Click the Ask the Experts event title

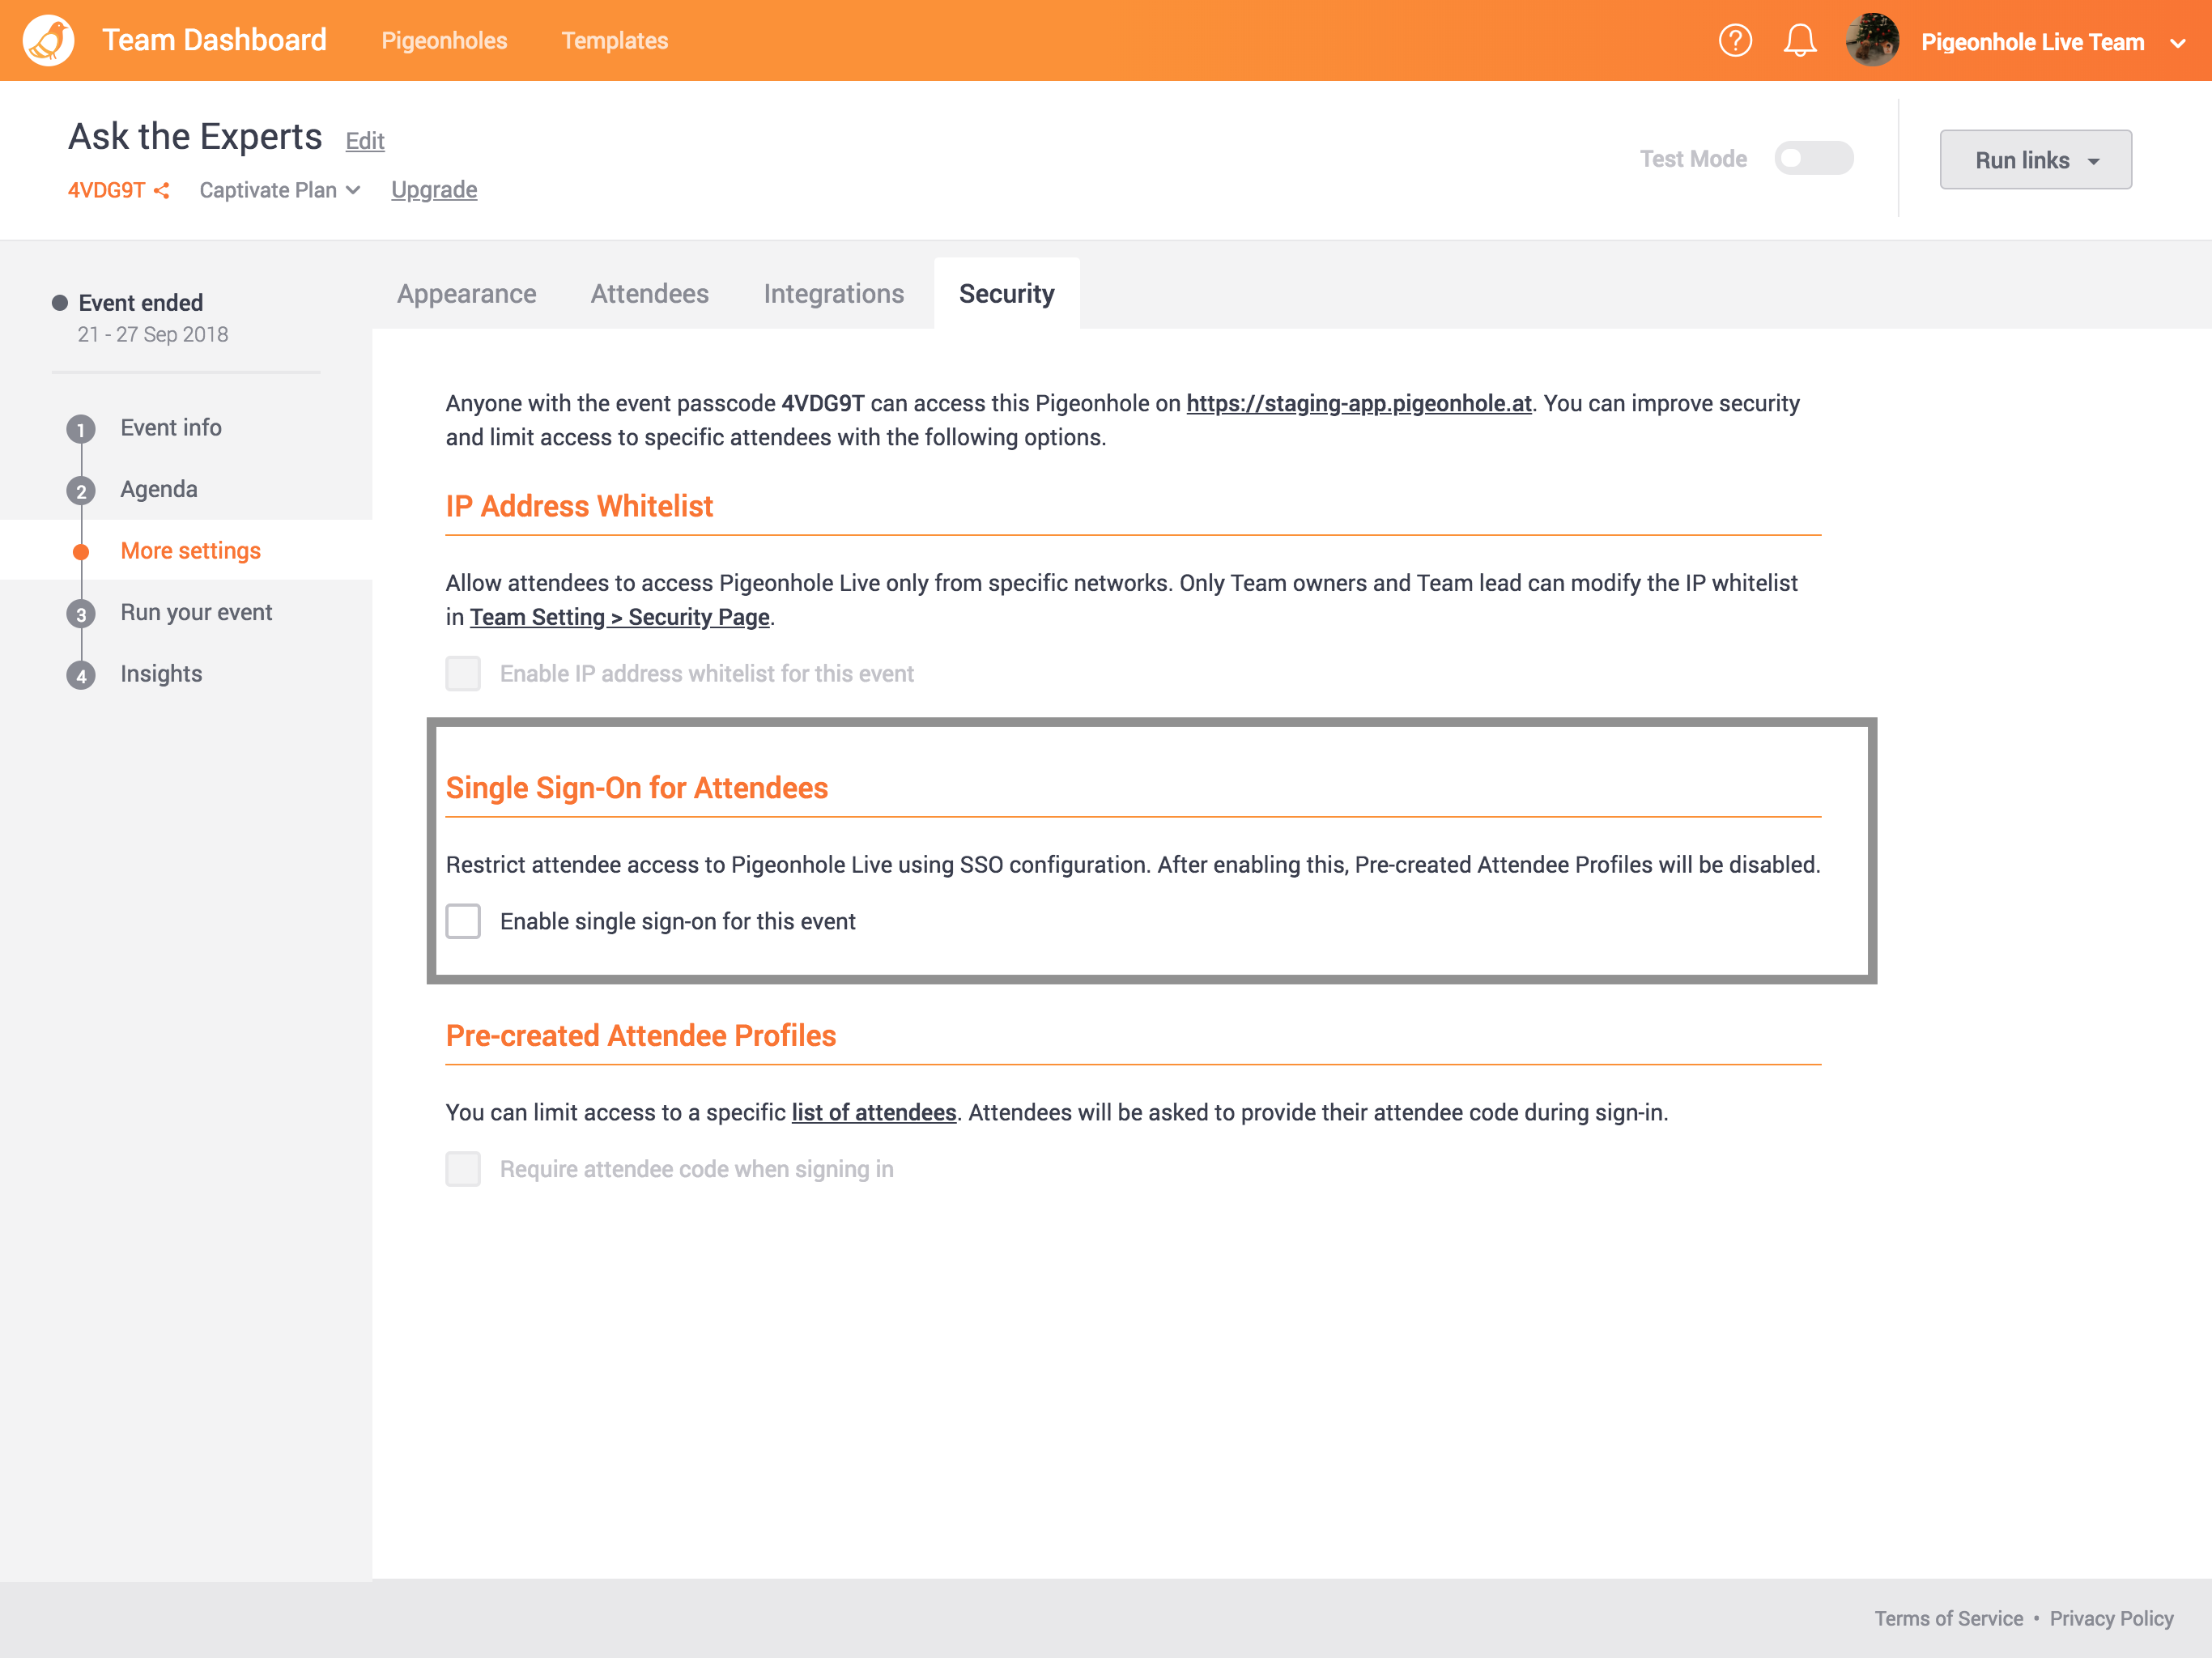pyautogui.click(x=195, y=137)
